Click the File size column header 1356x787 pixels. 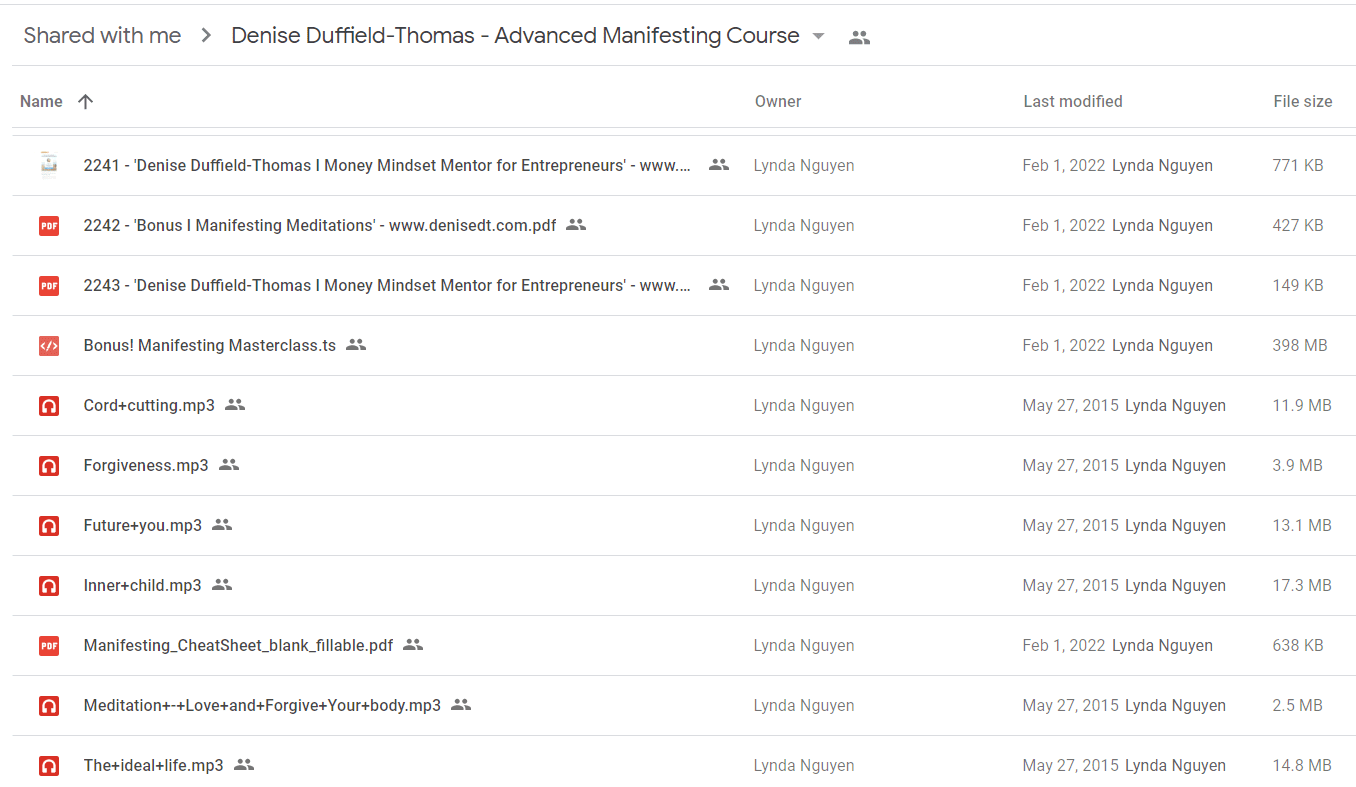(x=1303, y=101)
